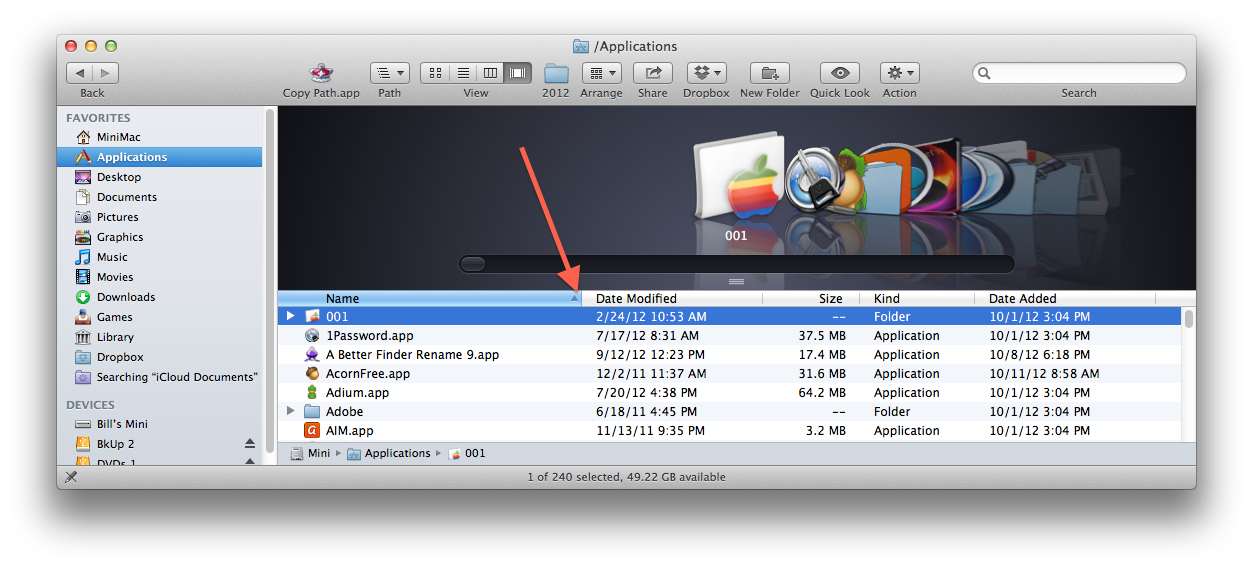Open Dropbox from sidebar

click(x=159, y=357)
